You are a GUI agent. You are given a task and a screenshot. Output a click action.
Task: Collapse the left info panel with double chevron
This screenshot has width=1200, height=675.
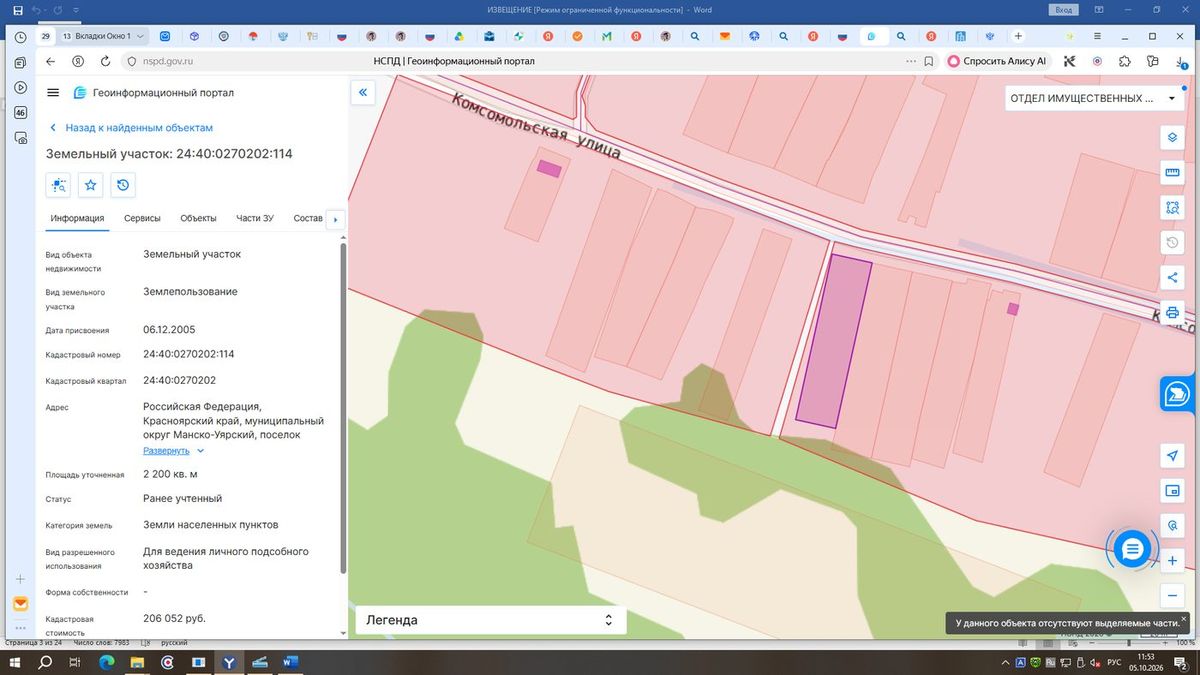click(363, 93)
